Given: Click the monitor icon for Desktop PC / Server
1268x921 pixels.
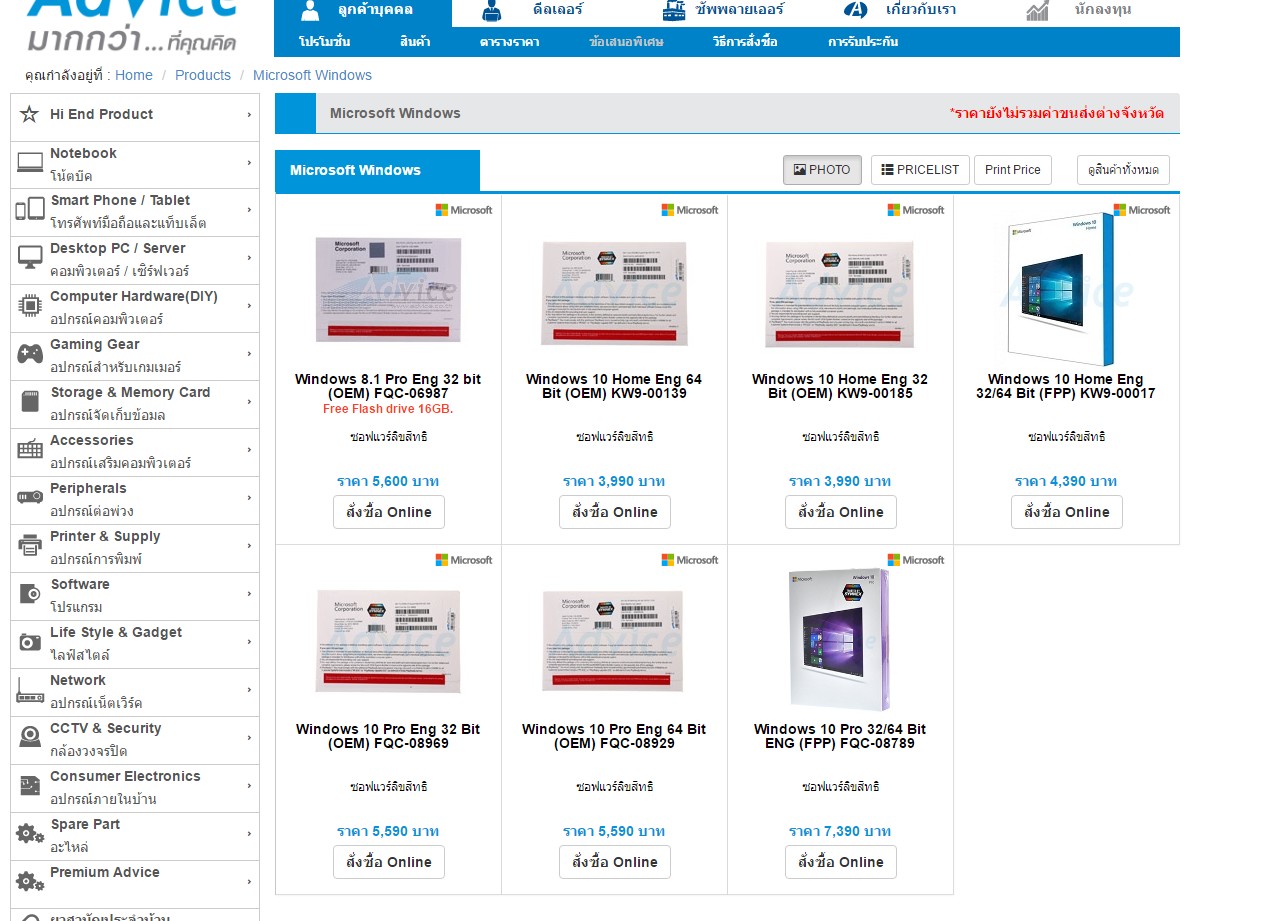Looking at the screenshot, I should pos(30,258).
